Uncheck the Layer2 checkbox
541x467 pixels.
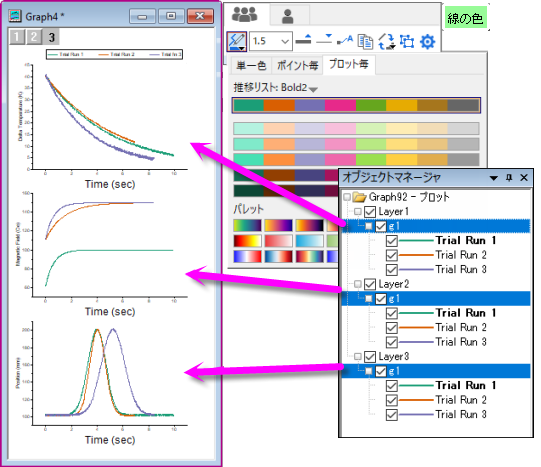(370, 284)
